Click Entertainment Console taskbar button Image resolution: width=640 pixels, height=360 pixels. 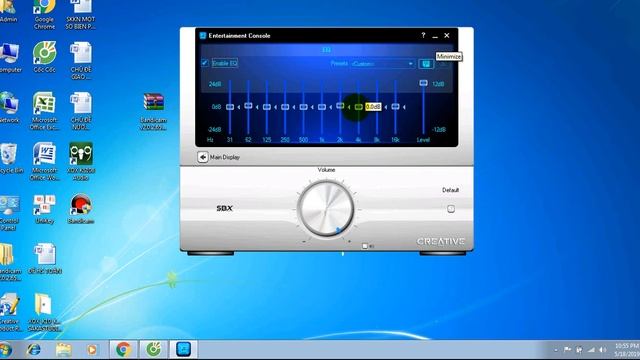184,350
